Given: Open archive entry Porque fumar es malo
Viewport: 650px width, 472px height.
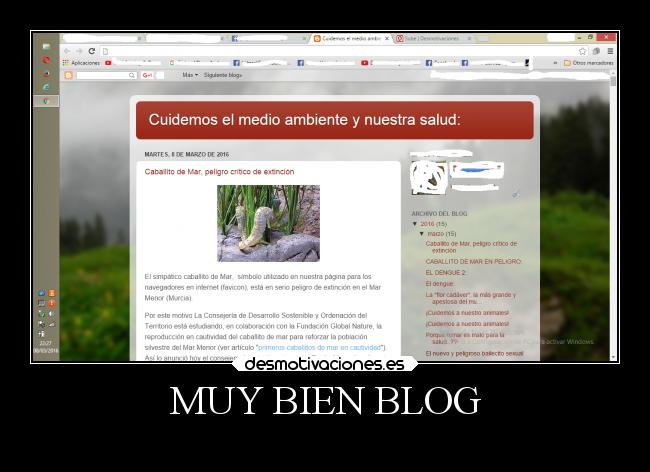Looking at the screenshot, I should tap(465, 338).
